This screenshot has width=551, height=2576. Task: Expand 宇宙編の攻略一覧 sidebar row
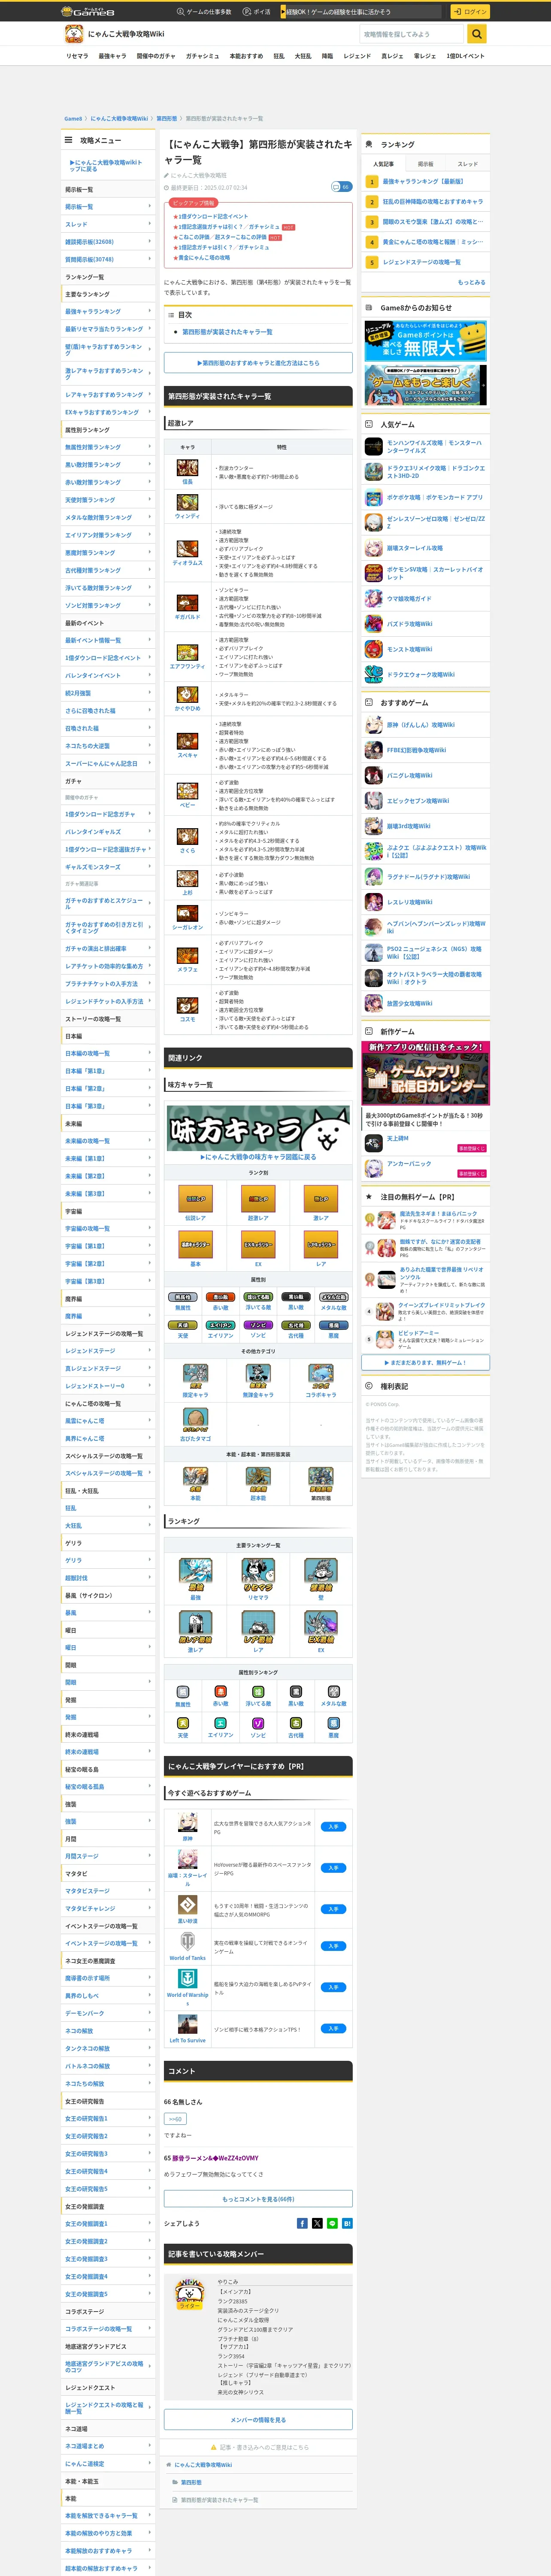pyautogui.click(x=108, y=1228)
